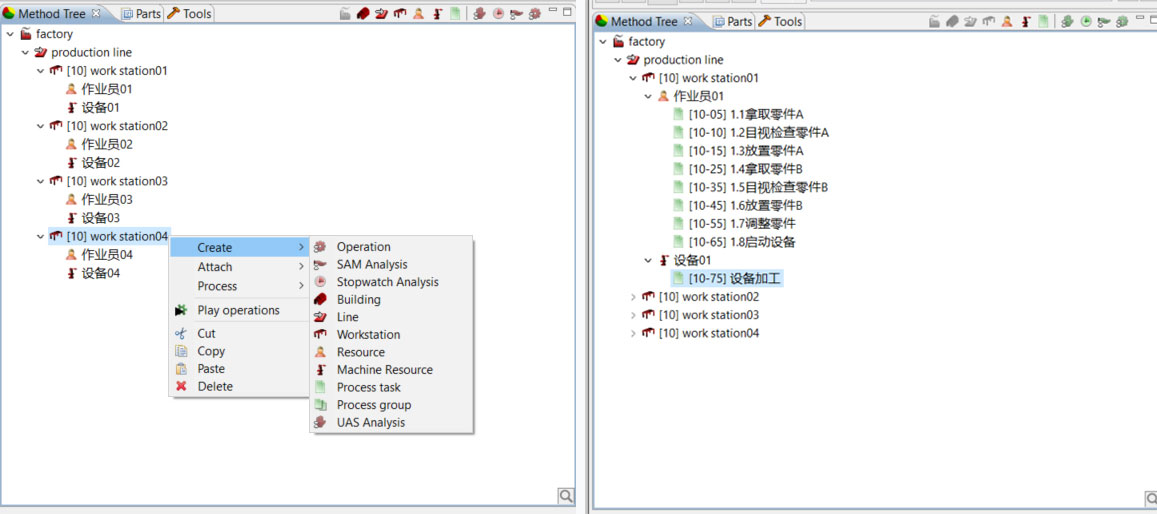Select [10-35] 1.5目视检查零件B in right tree

coord(758,187)
